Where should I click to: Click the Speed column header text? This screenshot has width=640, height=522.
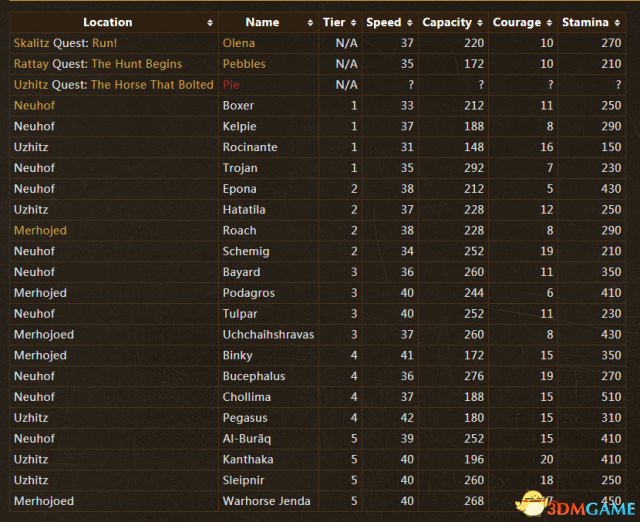(384, 22)
